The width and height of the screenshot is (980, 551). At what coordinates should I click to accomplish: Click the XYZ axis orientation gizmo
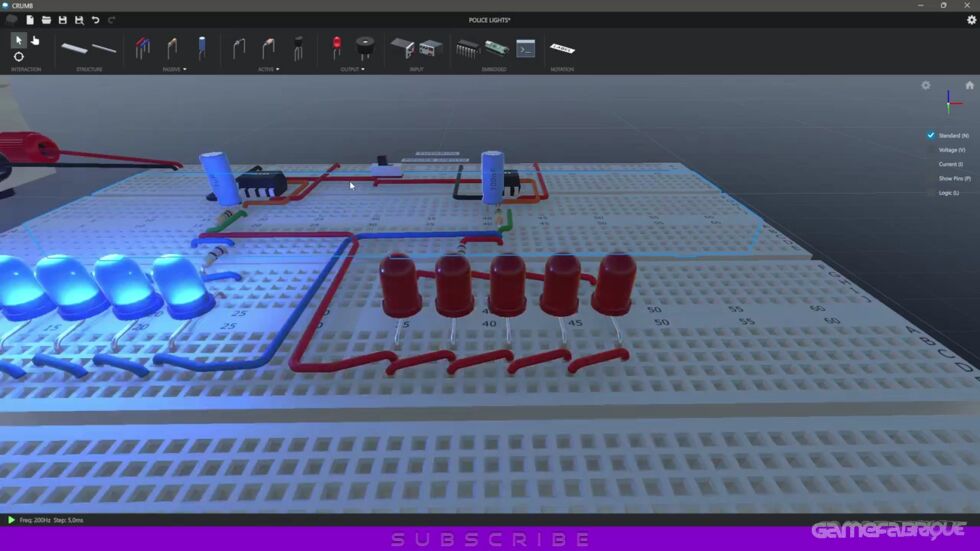coord(951,102)
